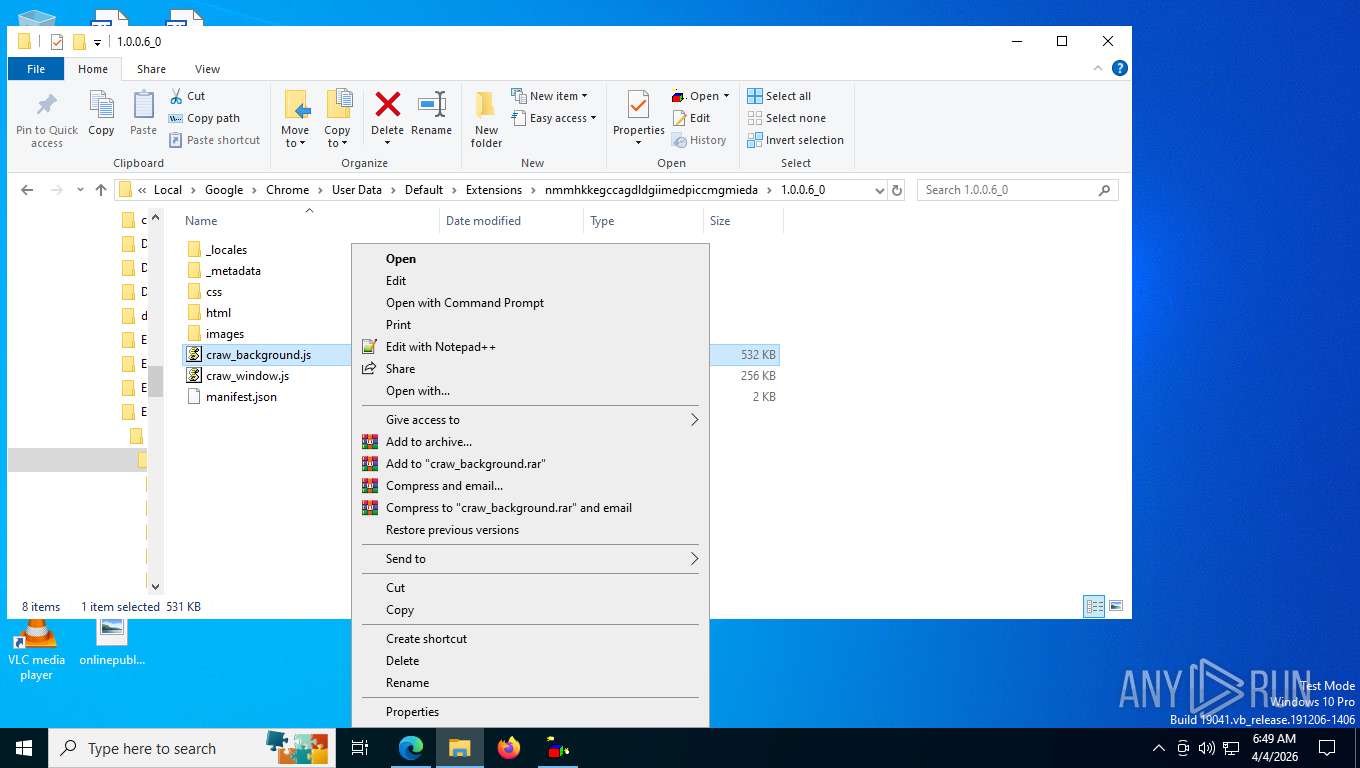Switch to the Share tab
This screenshot has height=768, width=1360.
tap(152, 69)
